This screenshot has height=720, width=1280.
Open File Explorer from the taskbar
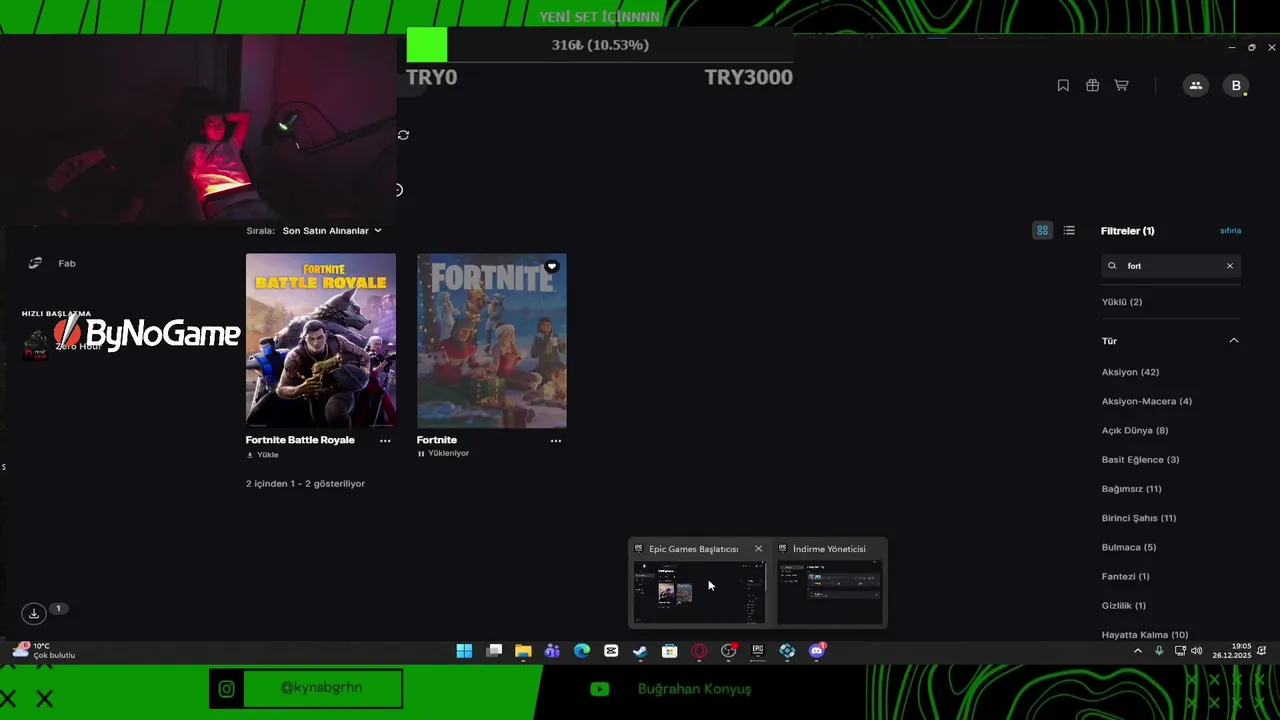523,651
